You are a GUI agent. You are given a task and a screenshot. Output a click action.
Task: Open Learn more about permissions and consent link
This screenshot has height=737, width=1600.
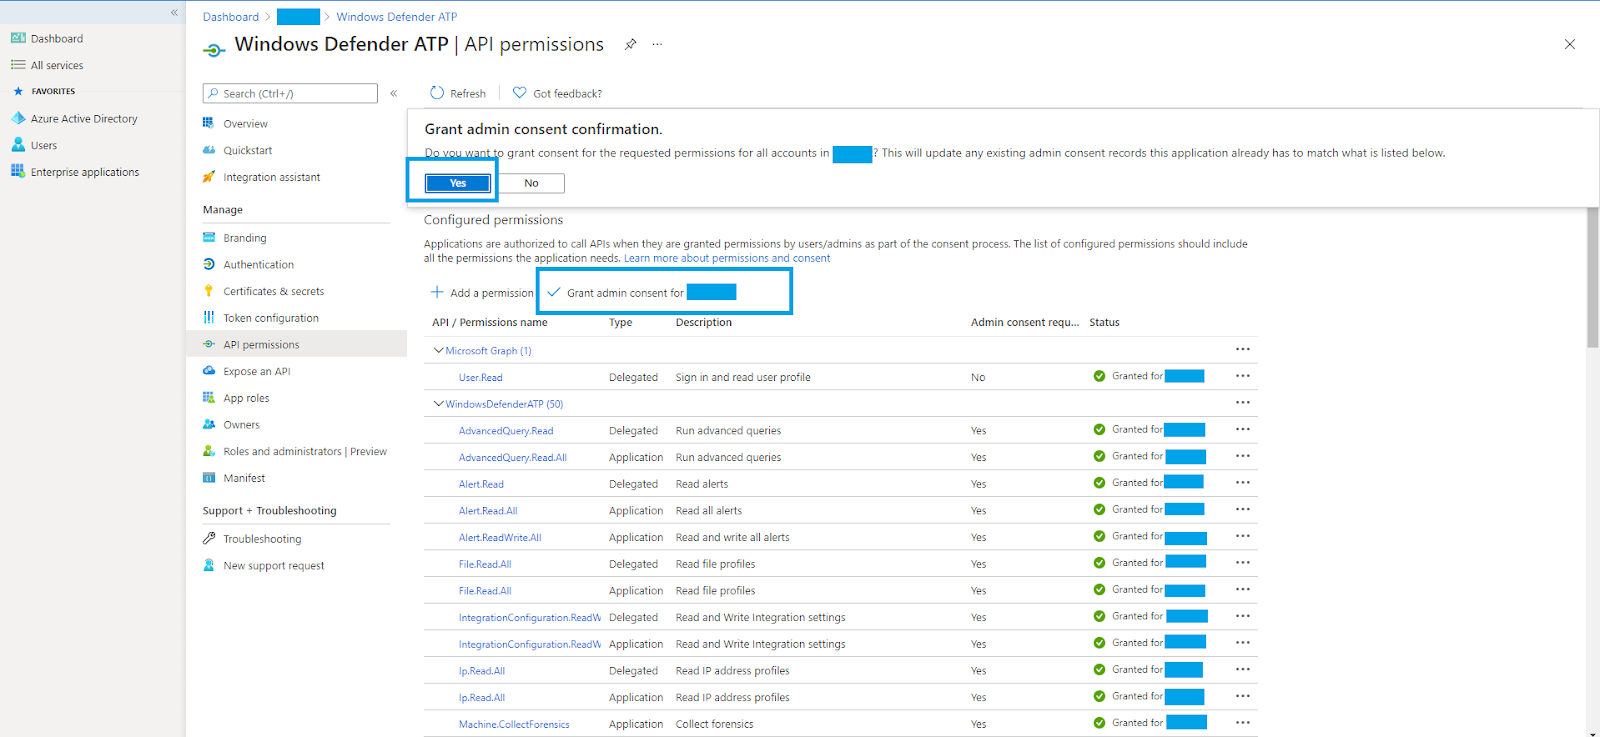[727, 258]
